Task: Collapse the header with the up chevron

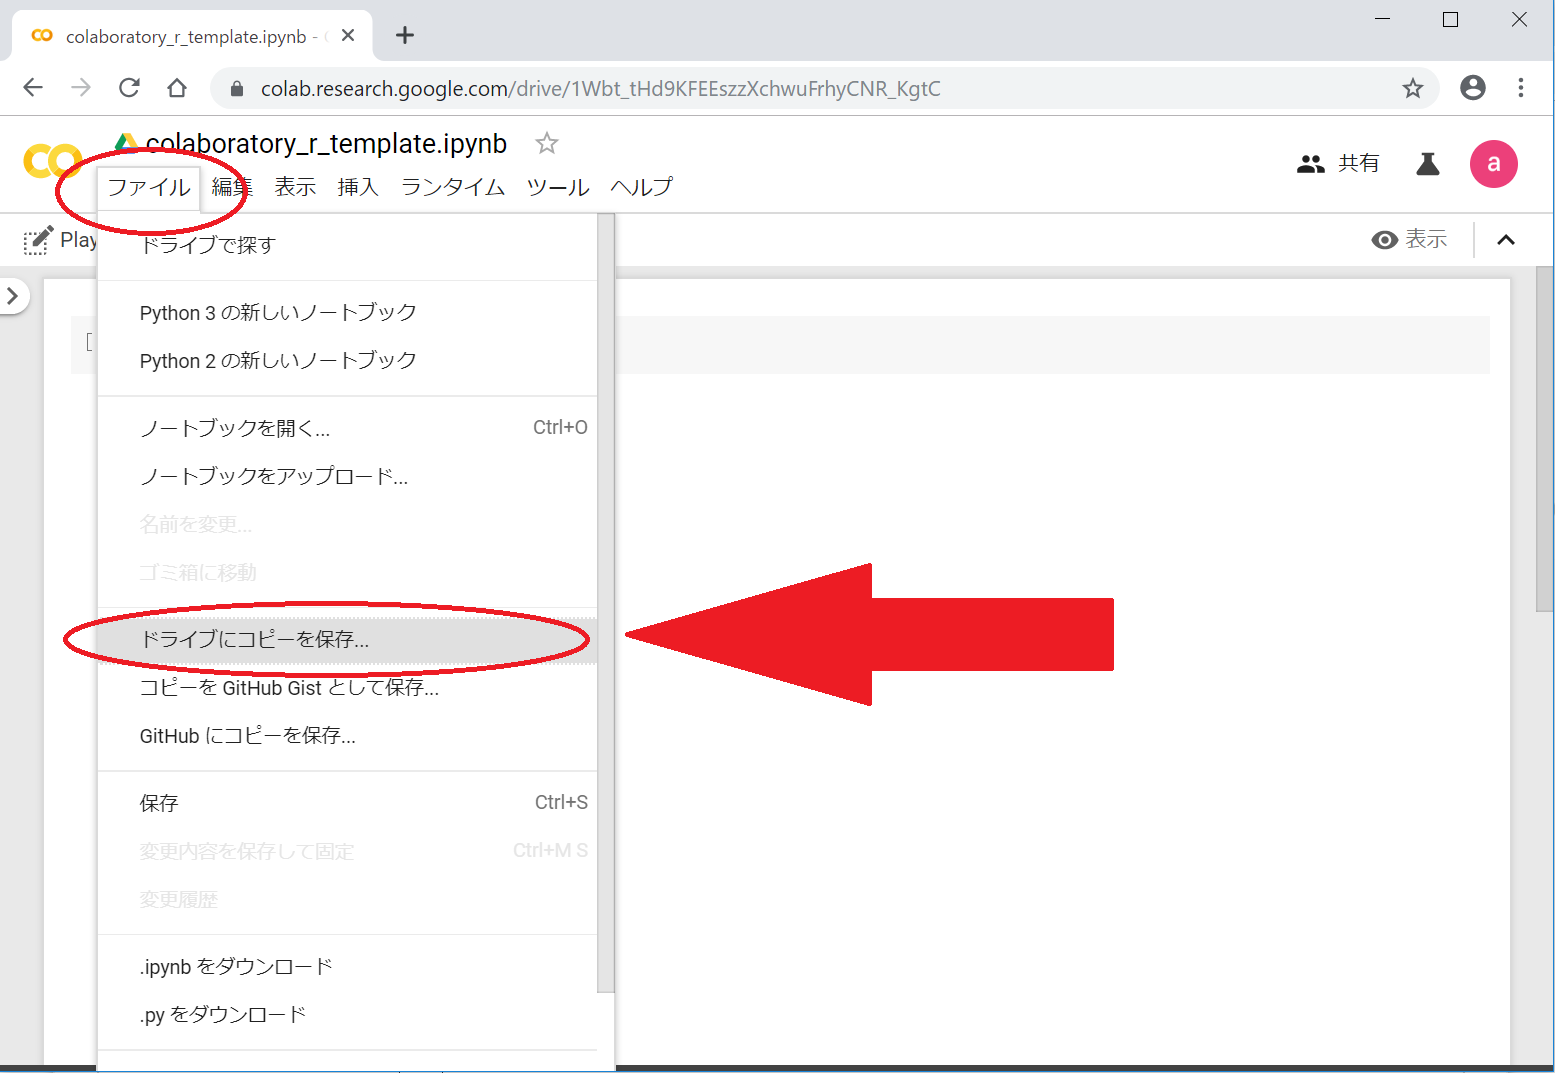Action: [x=1505, y=240]
